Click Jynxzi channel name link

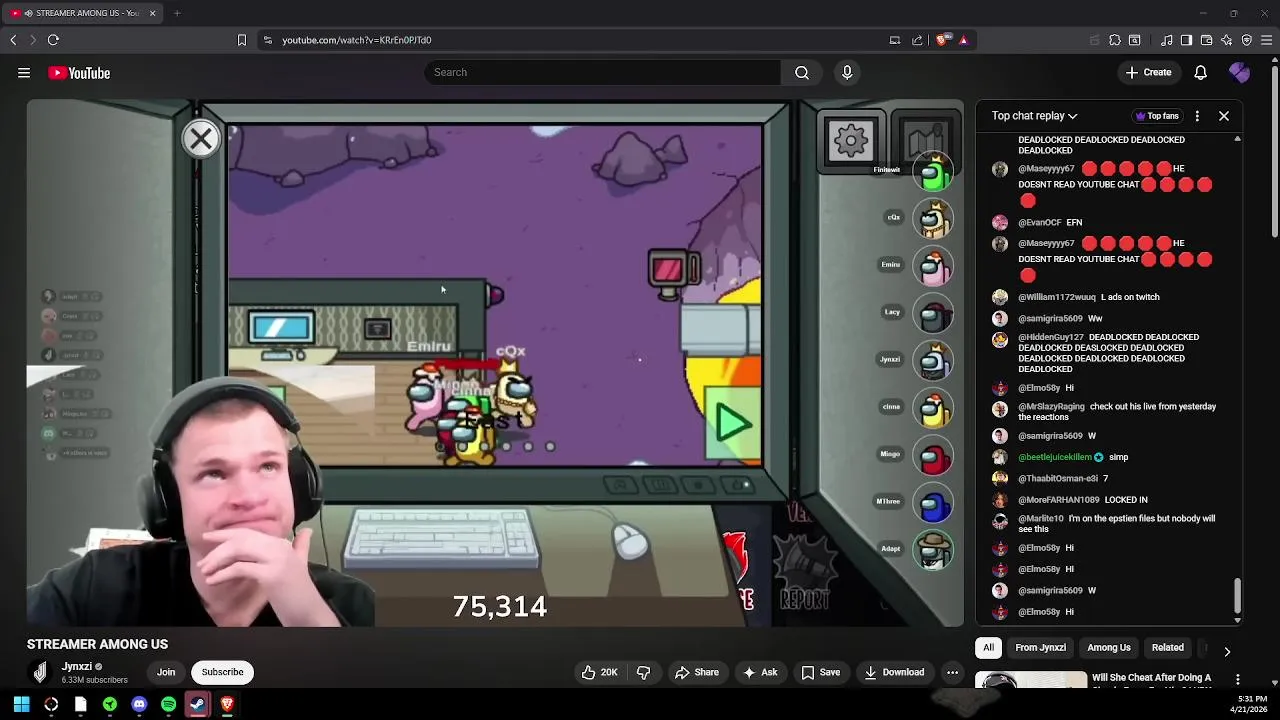click(77, 666)
